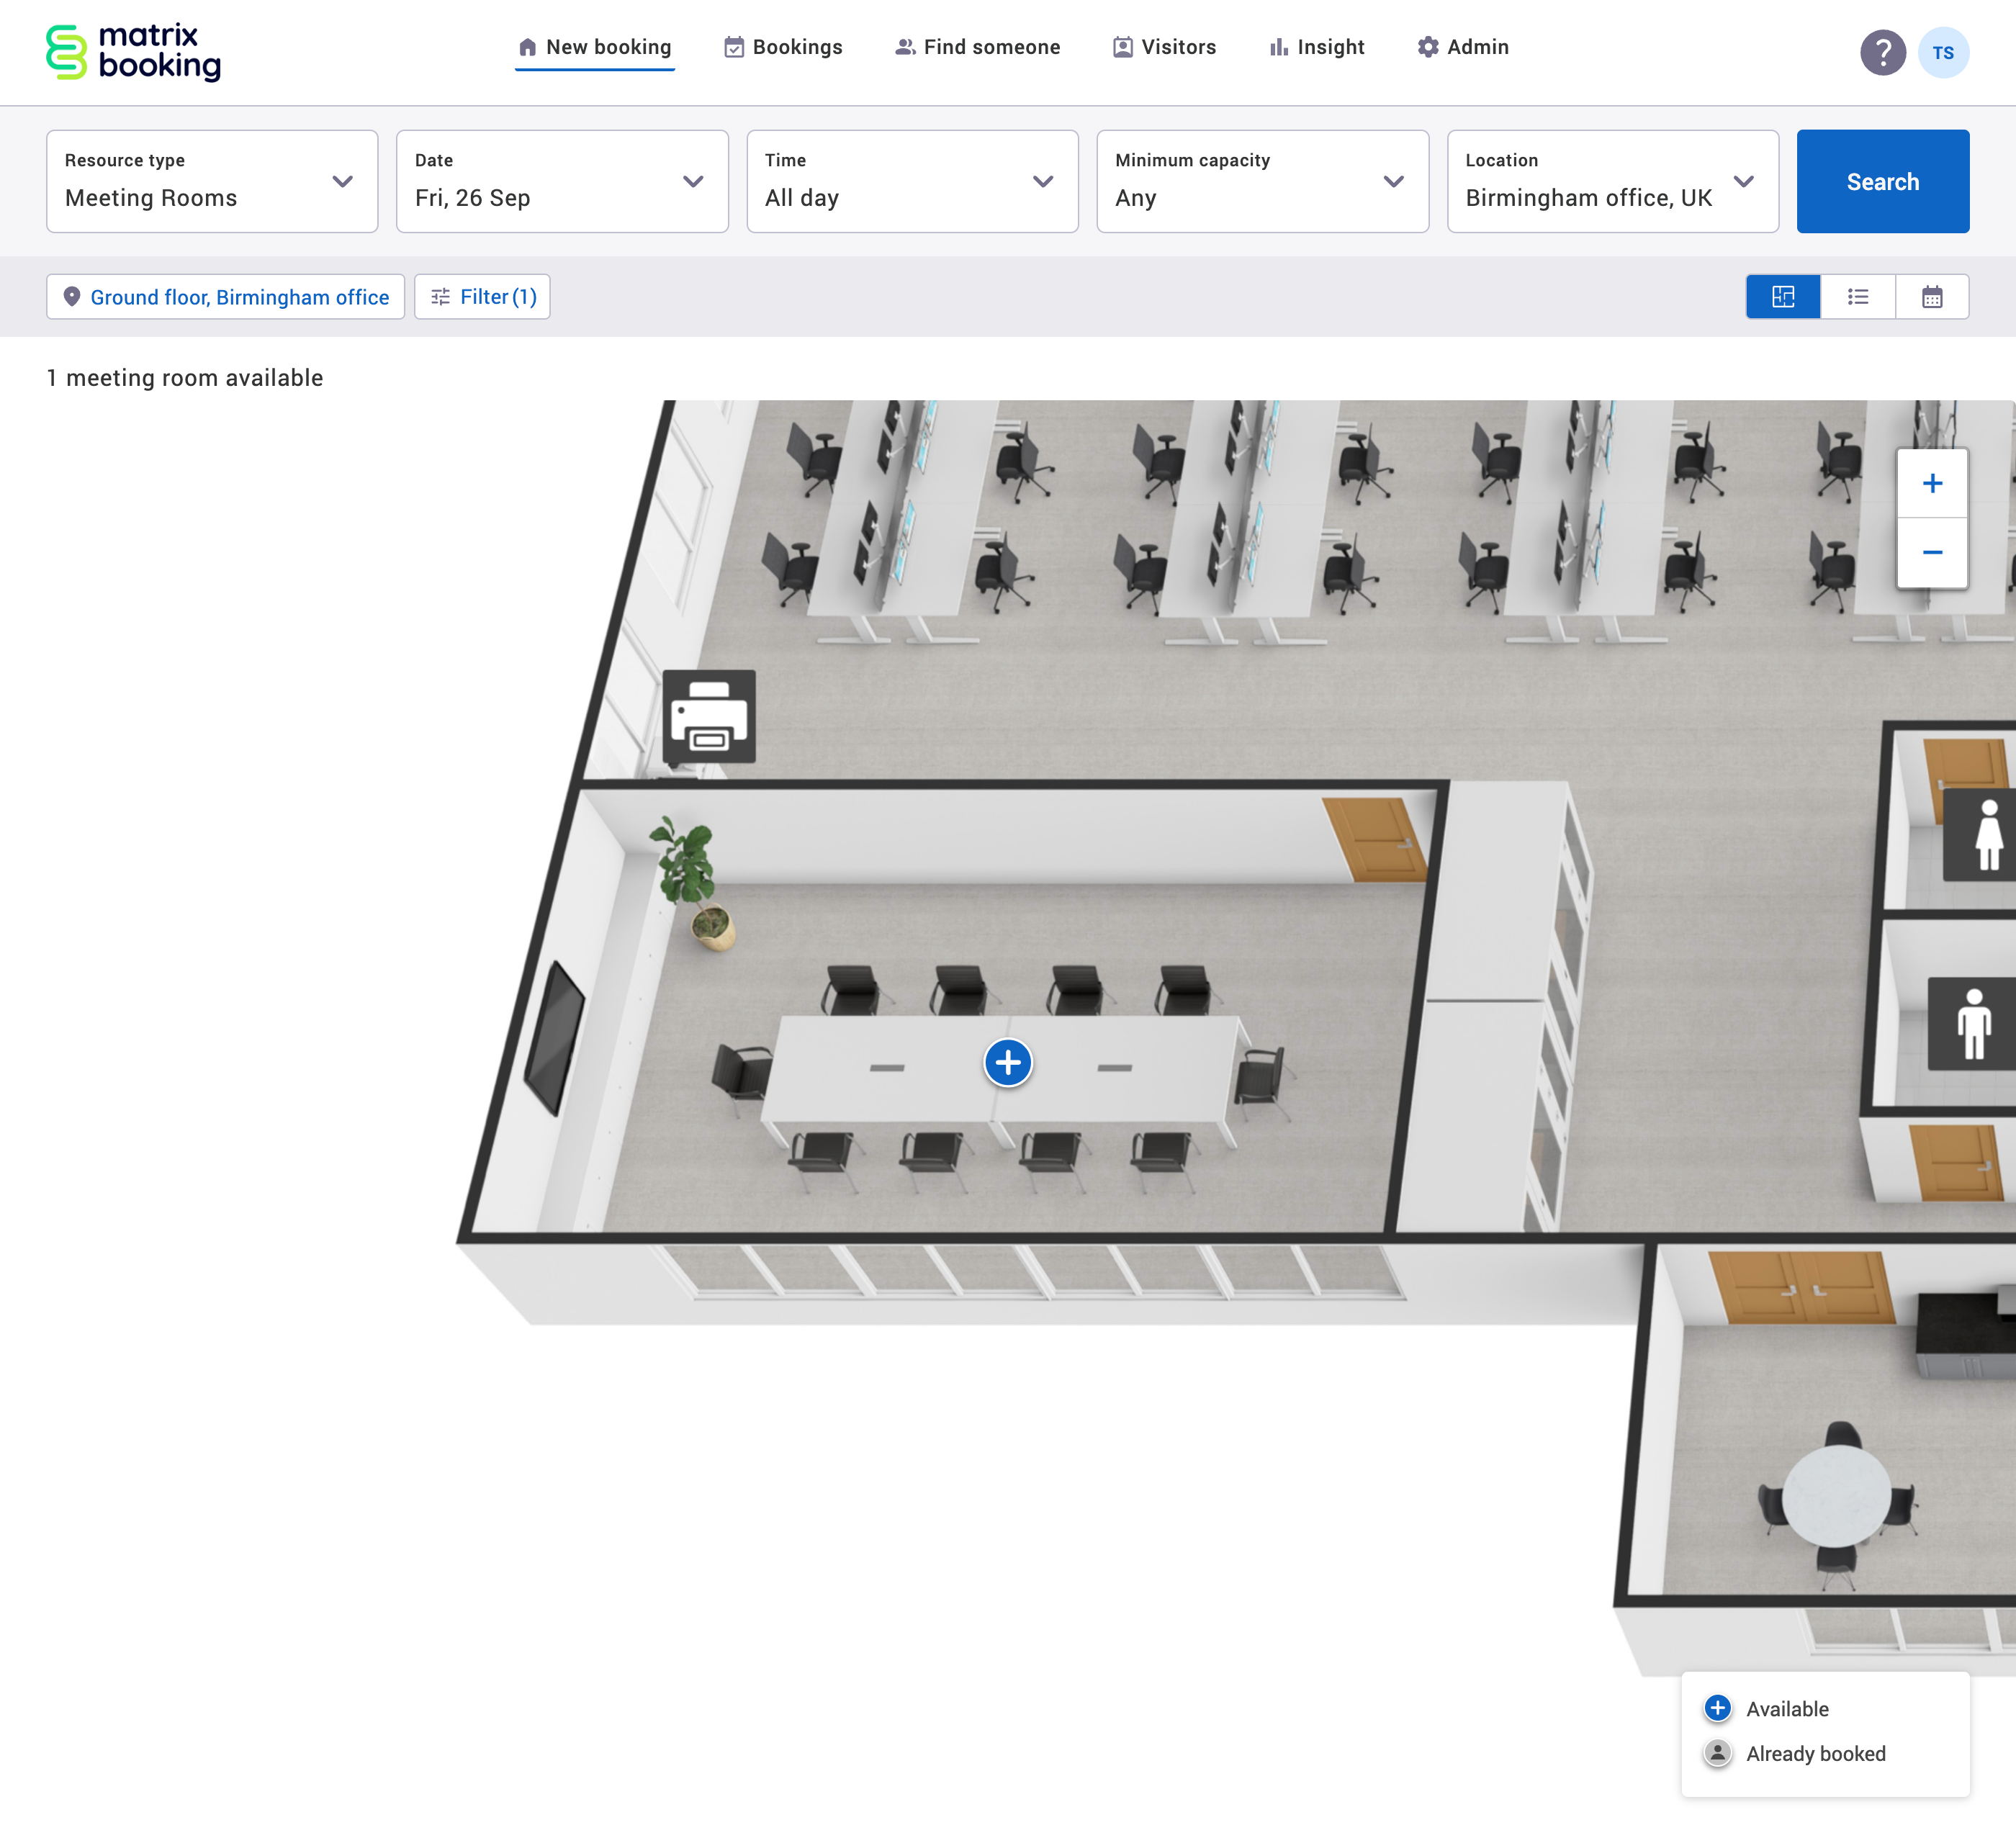The width and height of the screenshot is (2016, 1843).
Task: Click Ground floor, Birmingham office location
Action: pyautogui.click(x=226, y=297)
